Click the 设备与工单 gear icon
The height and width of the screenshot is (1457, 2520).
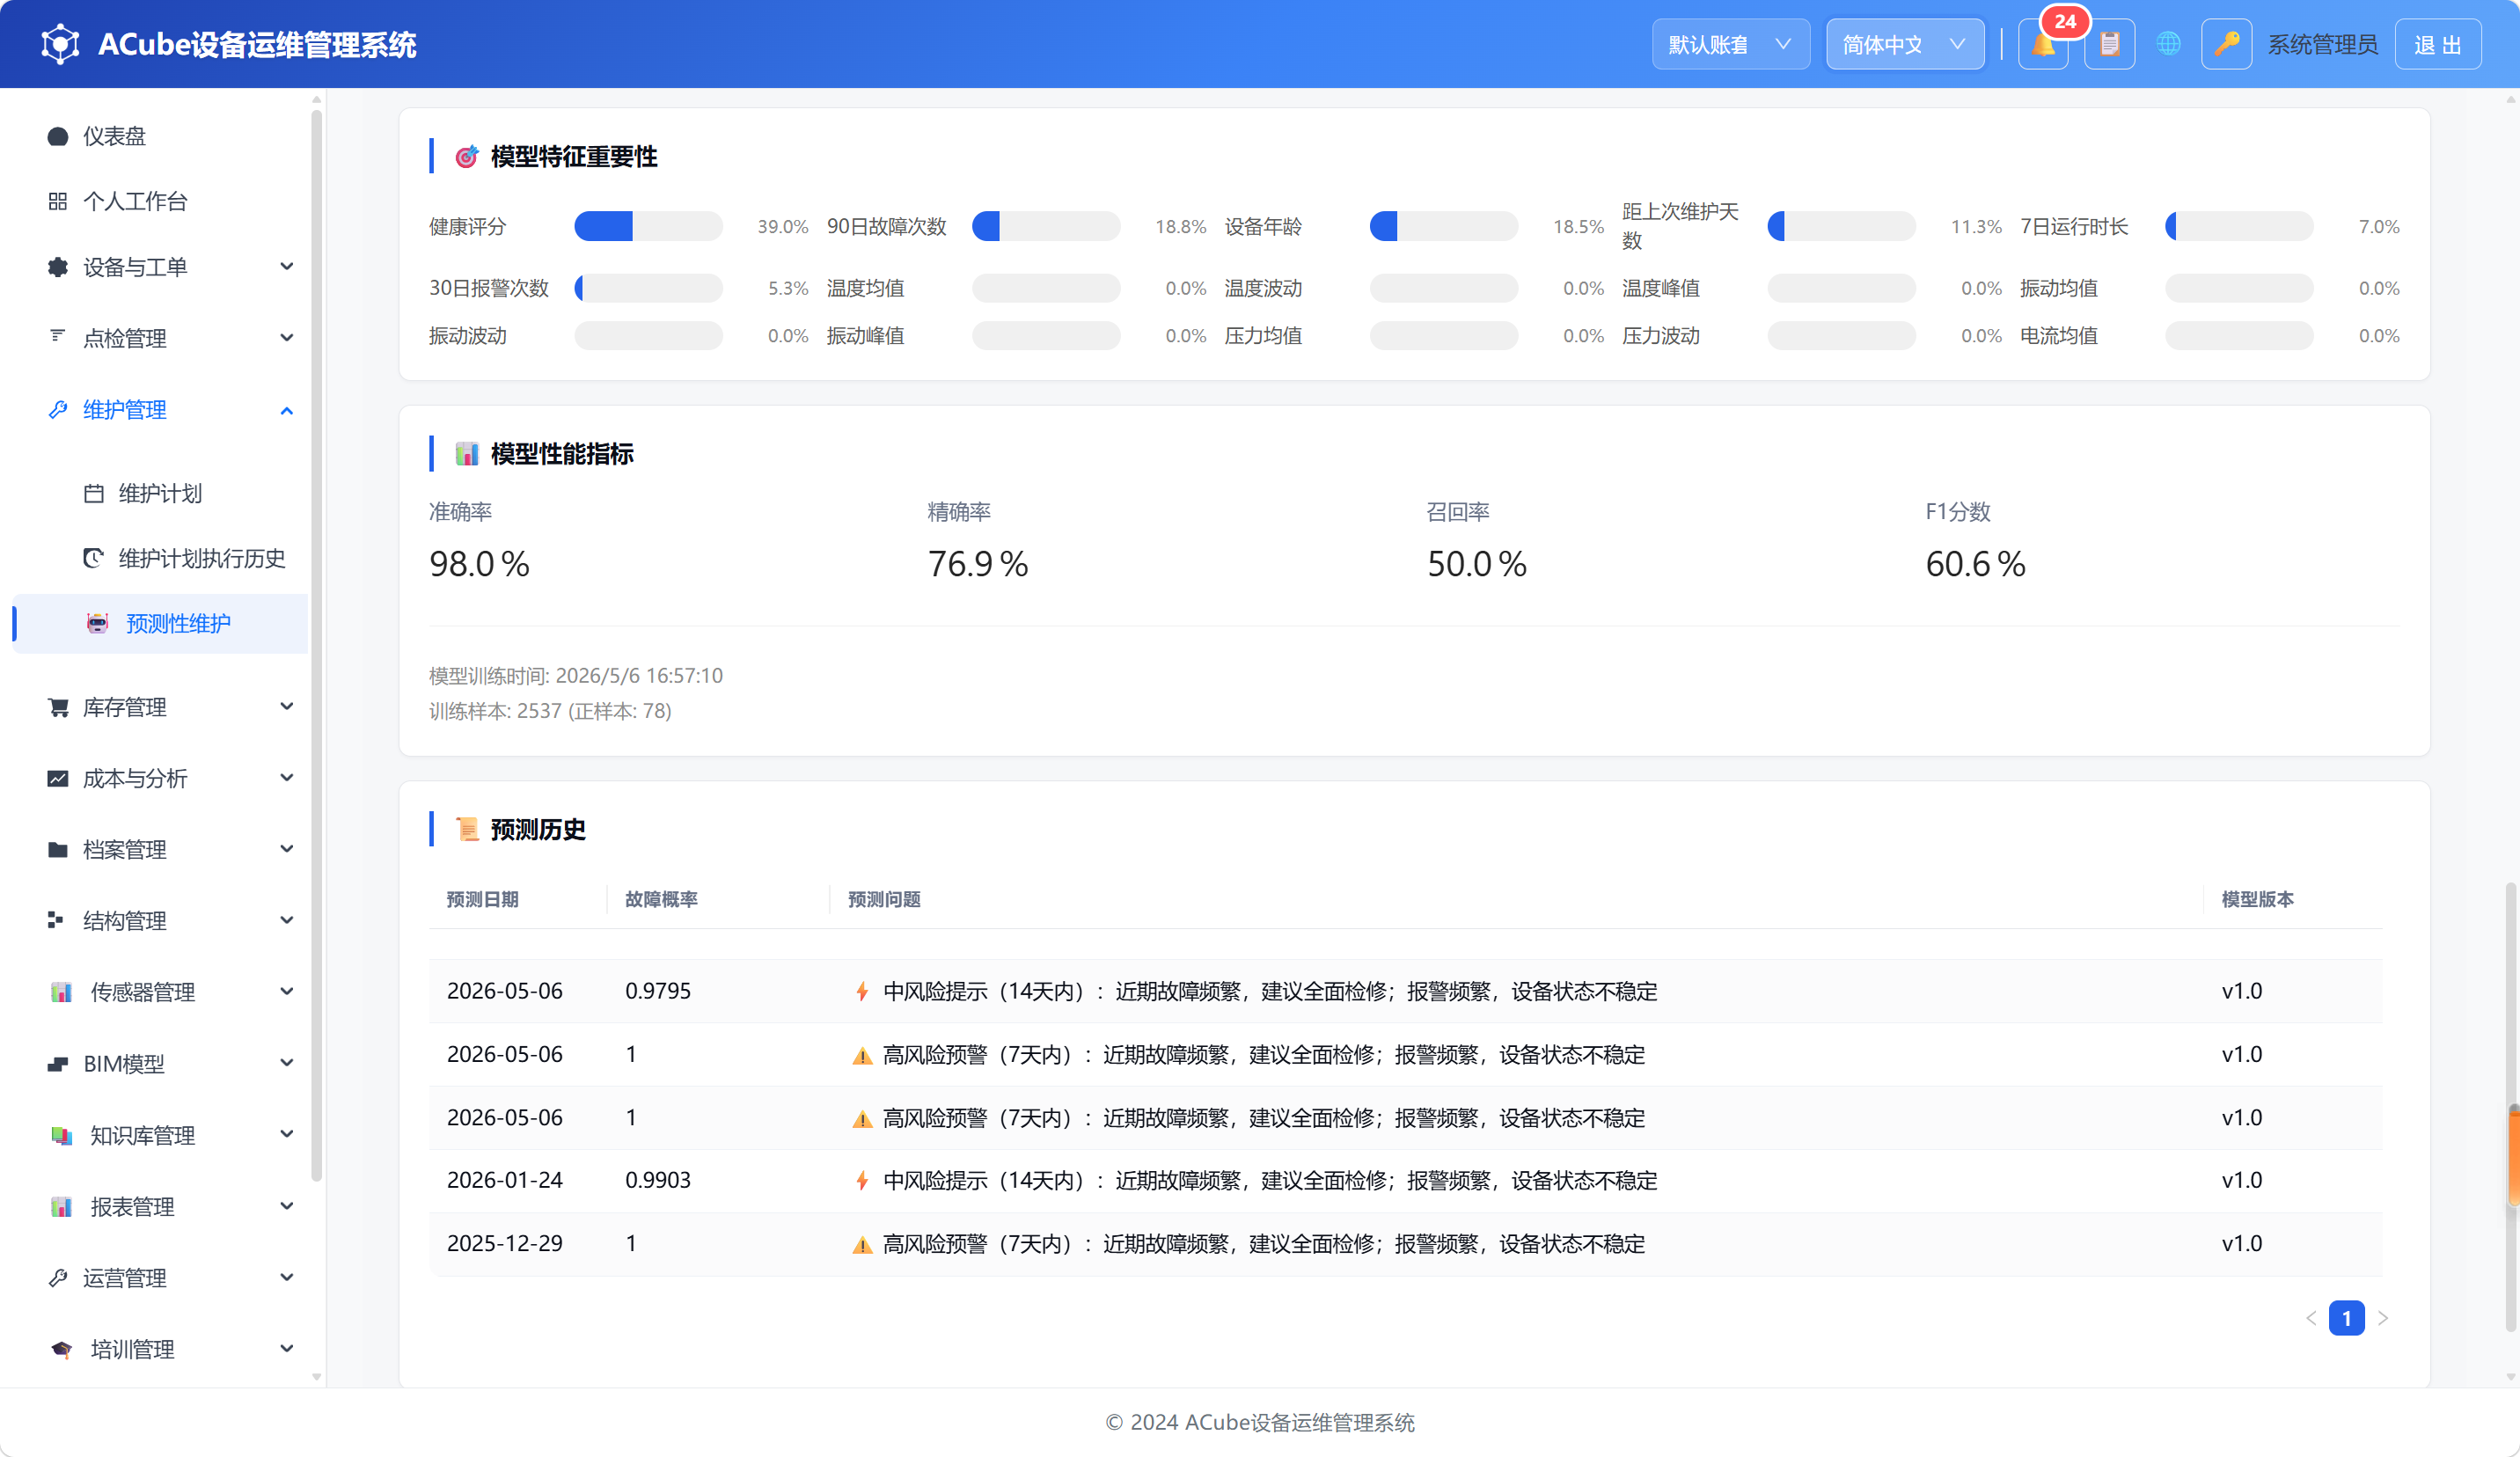[x=58, y=267]
